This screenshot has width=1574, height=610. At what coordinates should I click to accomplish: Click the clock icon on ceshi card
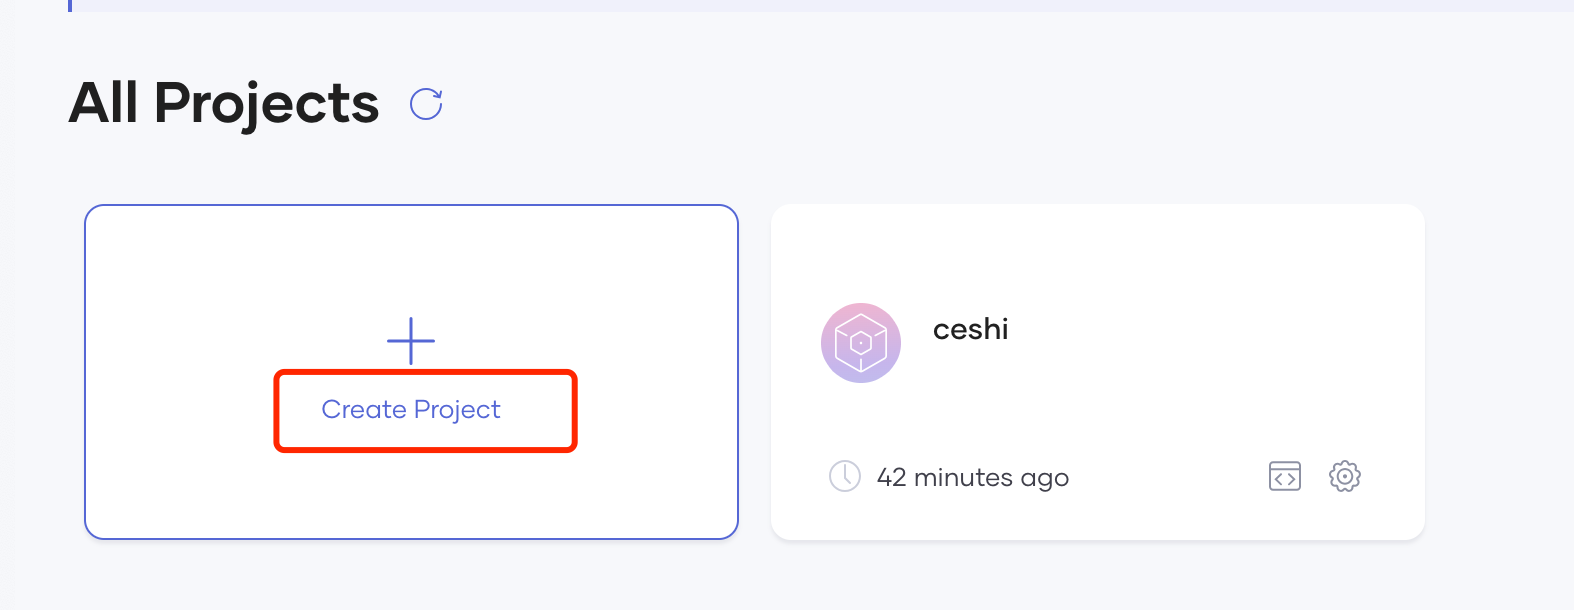point(845,476)
